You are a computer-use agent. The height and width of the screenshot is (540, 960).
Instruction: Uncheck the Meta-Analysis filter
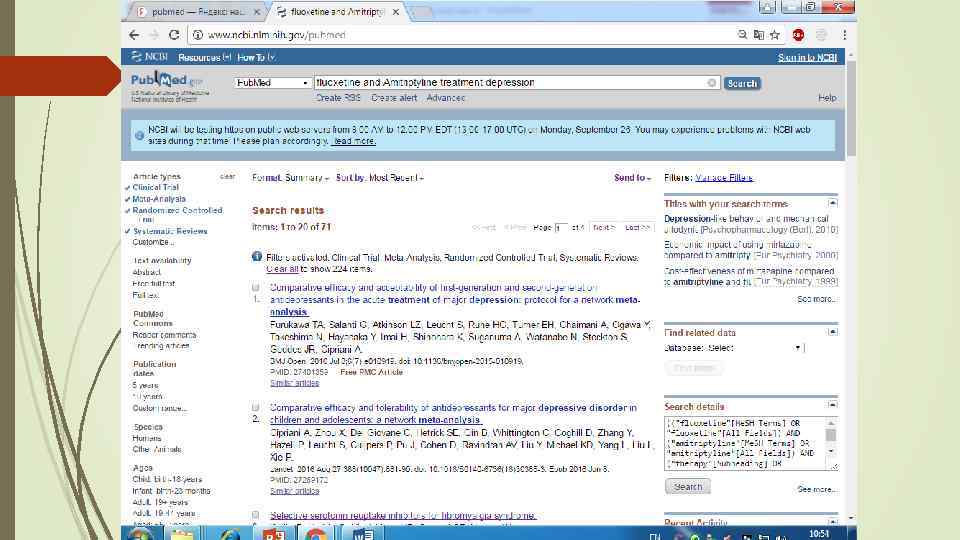coord(159,199)
